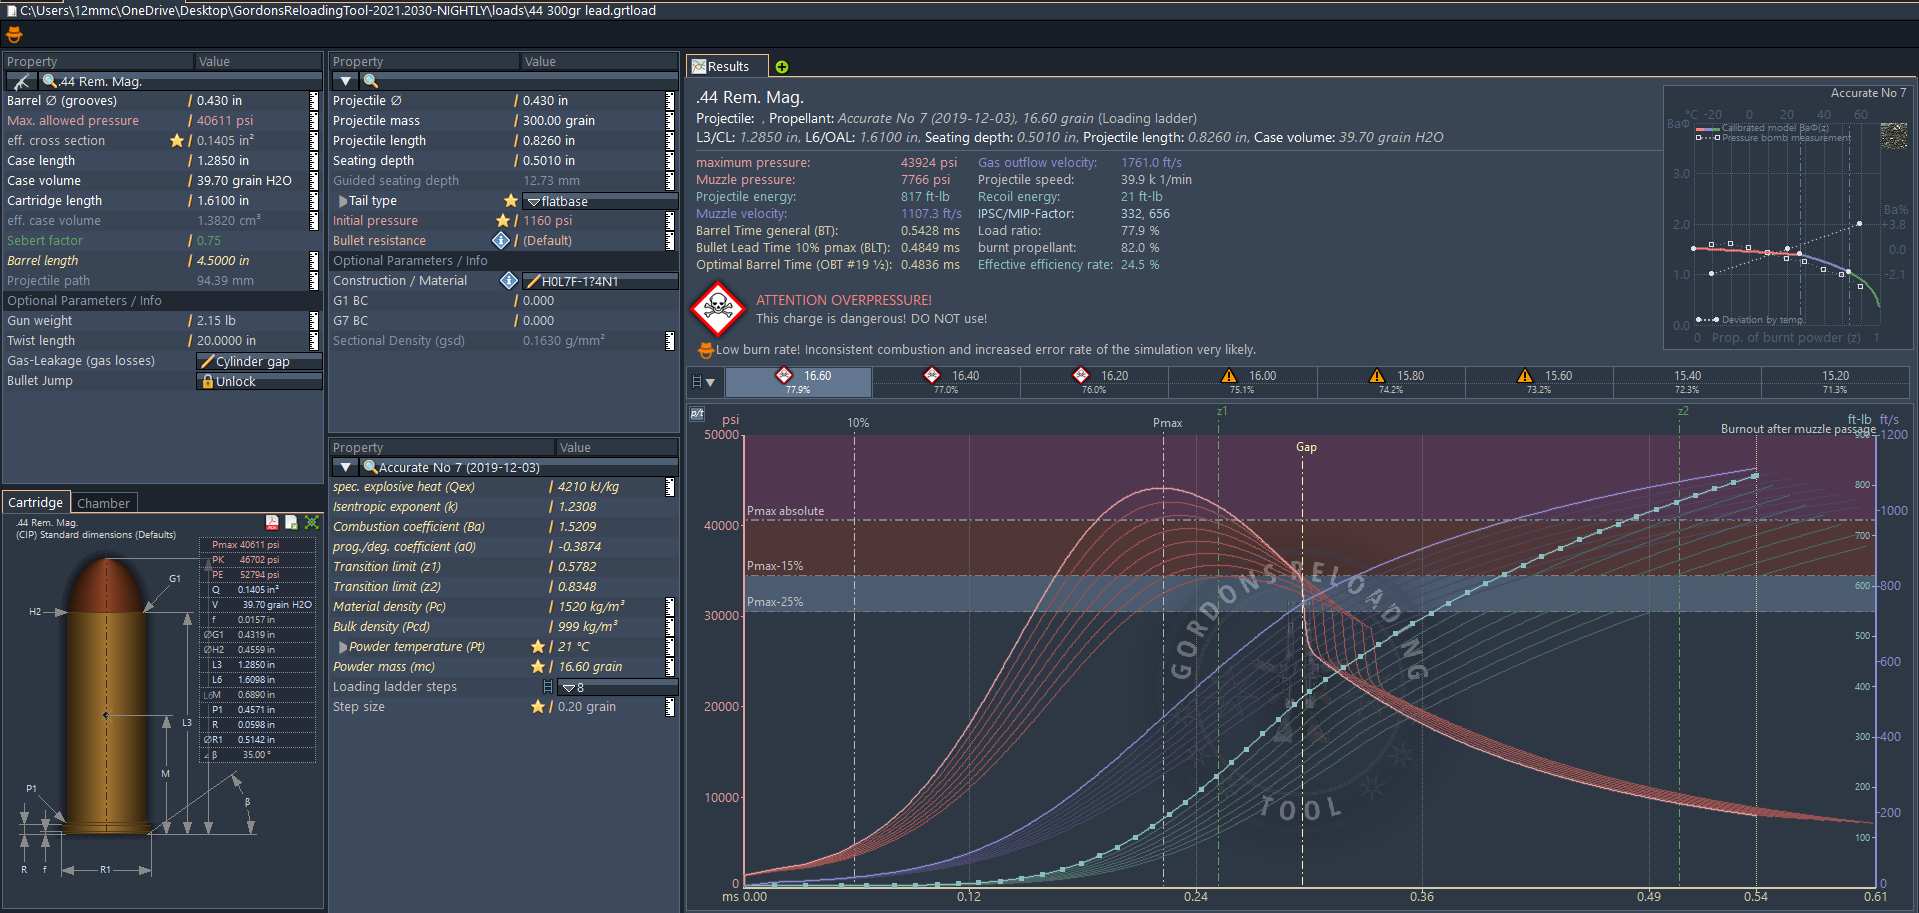Screen dimensions: 1919x913
Task: Click the unit ruler icon for Step size
Action: 670,707
